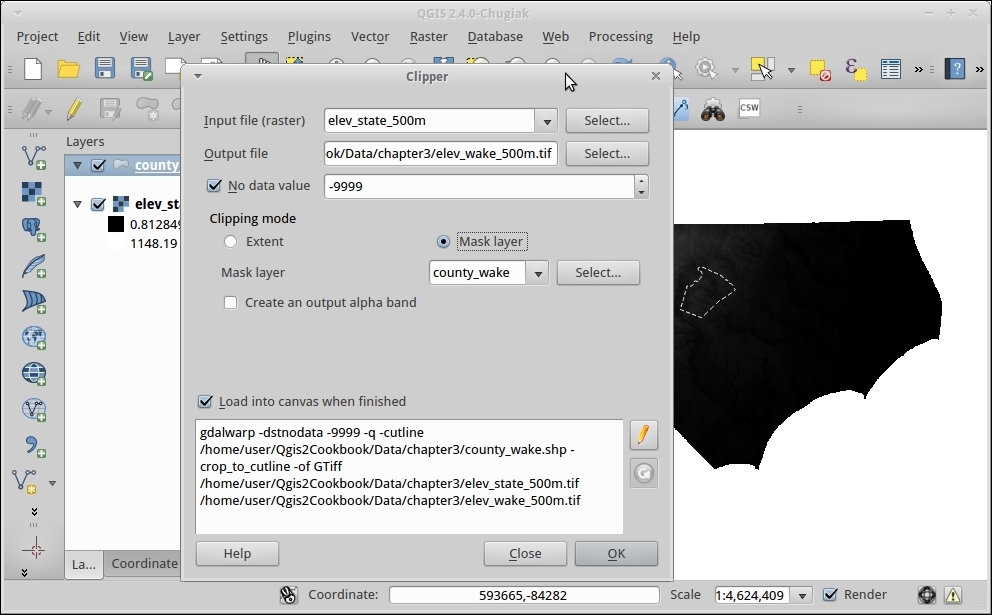Select the Extent clipping mode radio
The image size is (992, 615).
(x=230, y=242)
